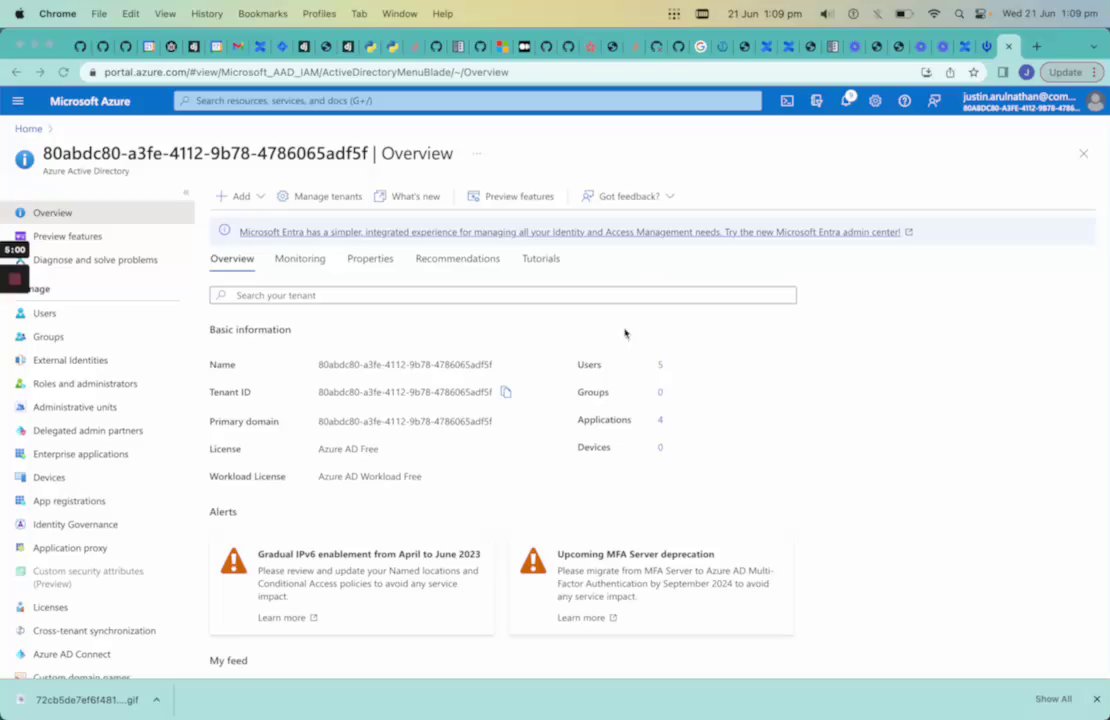Expand the Got feedback? dropdown
Viewport: 1110px width, 720px height.
pos(628,196)
